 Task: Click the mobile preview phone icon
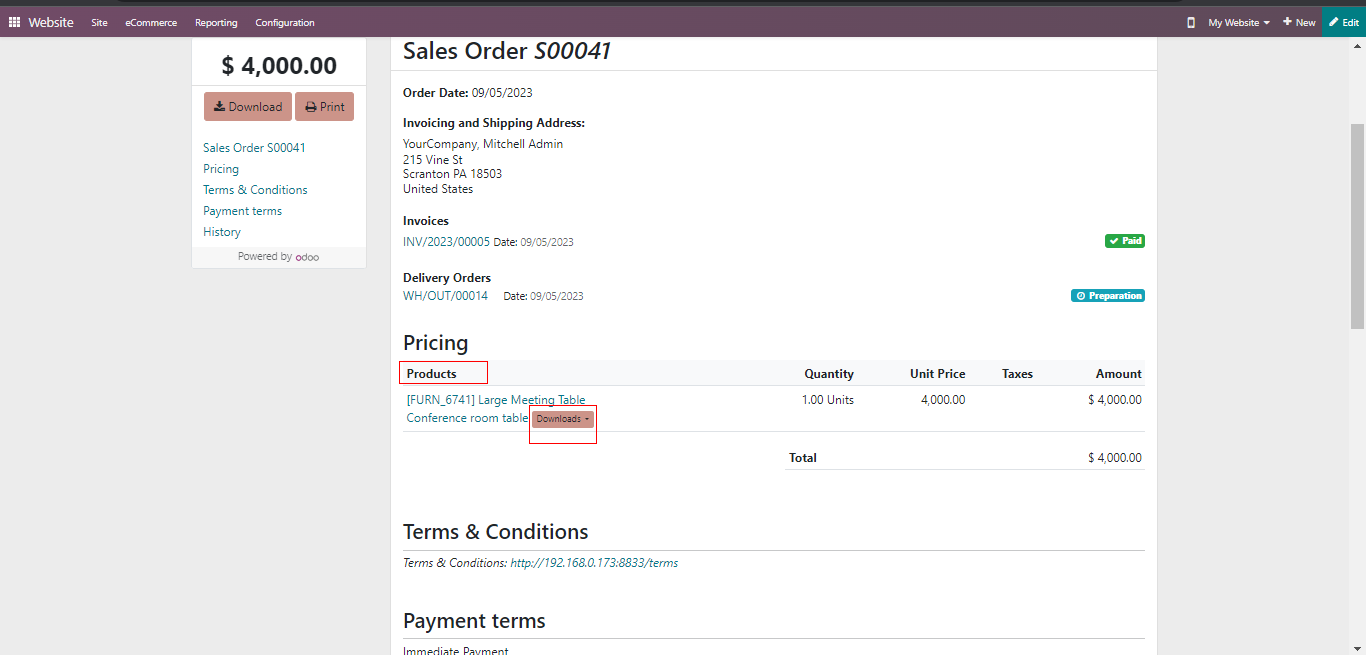click(1190, 22)
